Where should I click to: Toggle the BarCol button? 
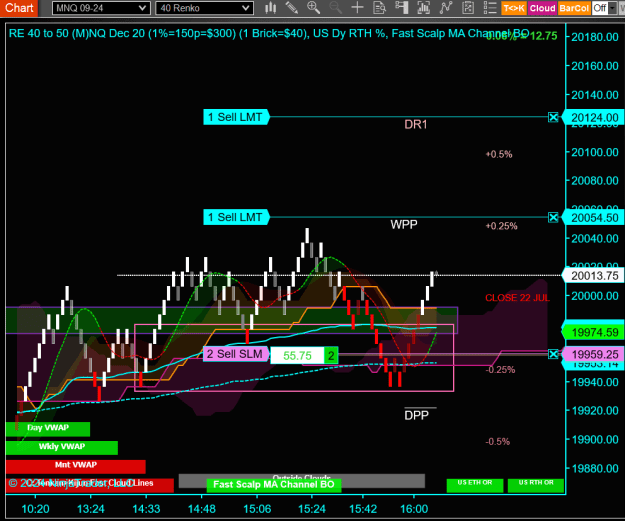pyautogui.click(x=574, y=8)
